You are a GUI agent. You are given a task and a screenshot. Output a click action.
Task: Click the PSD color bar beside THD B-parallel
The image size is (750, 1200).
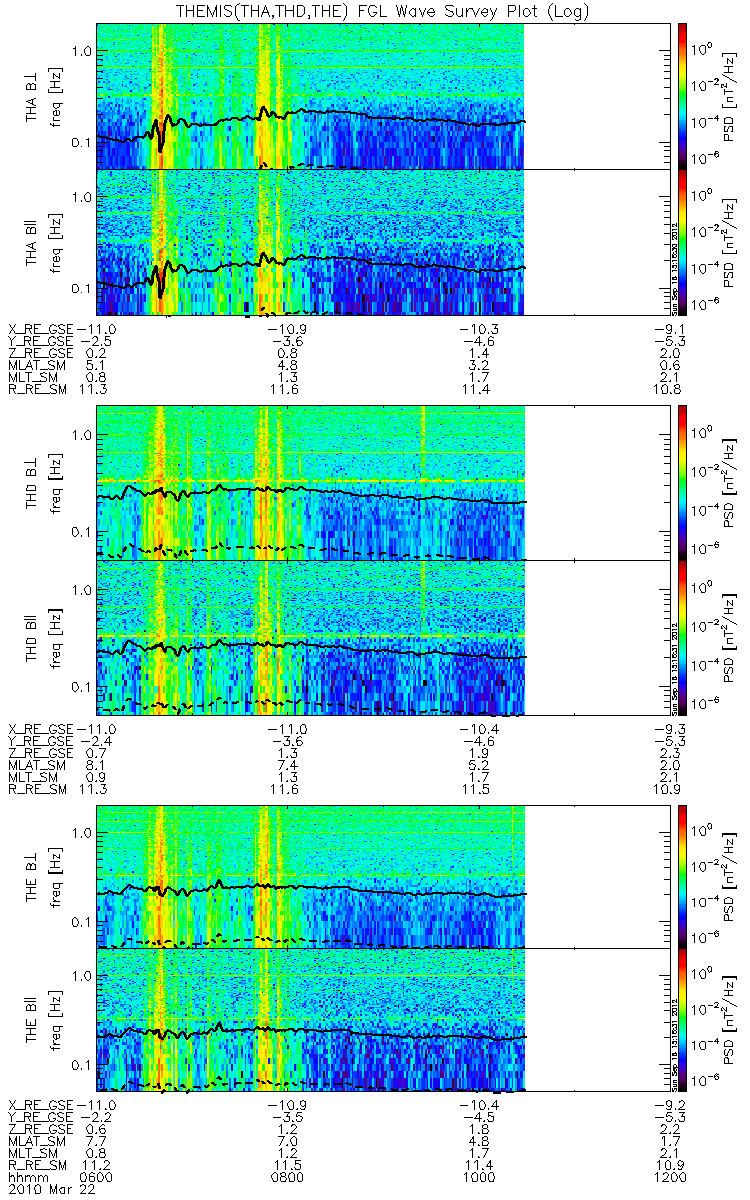pyautogui.click(x=682, y=637)
